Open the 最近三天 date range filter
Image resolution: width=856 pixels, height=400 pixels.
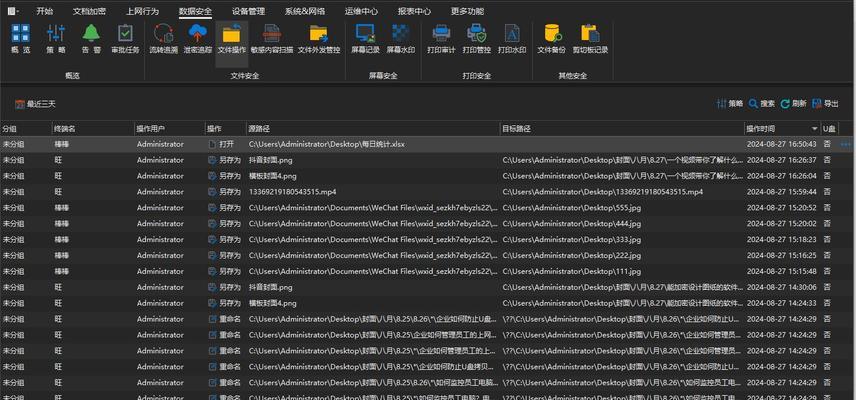(35, 104)
